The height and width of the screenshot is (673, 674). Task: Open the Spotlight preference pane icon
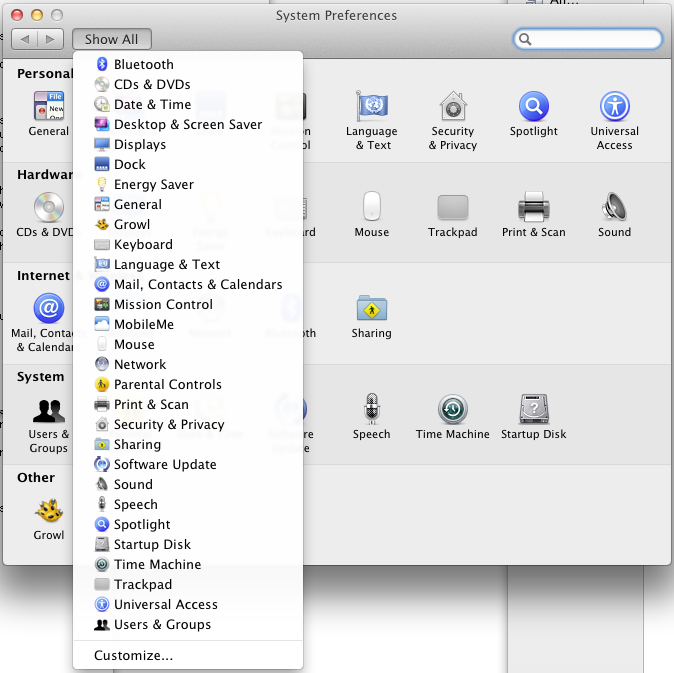click(533, 108)
